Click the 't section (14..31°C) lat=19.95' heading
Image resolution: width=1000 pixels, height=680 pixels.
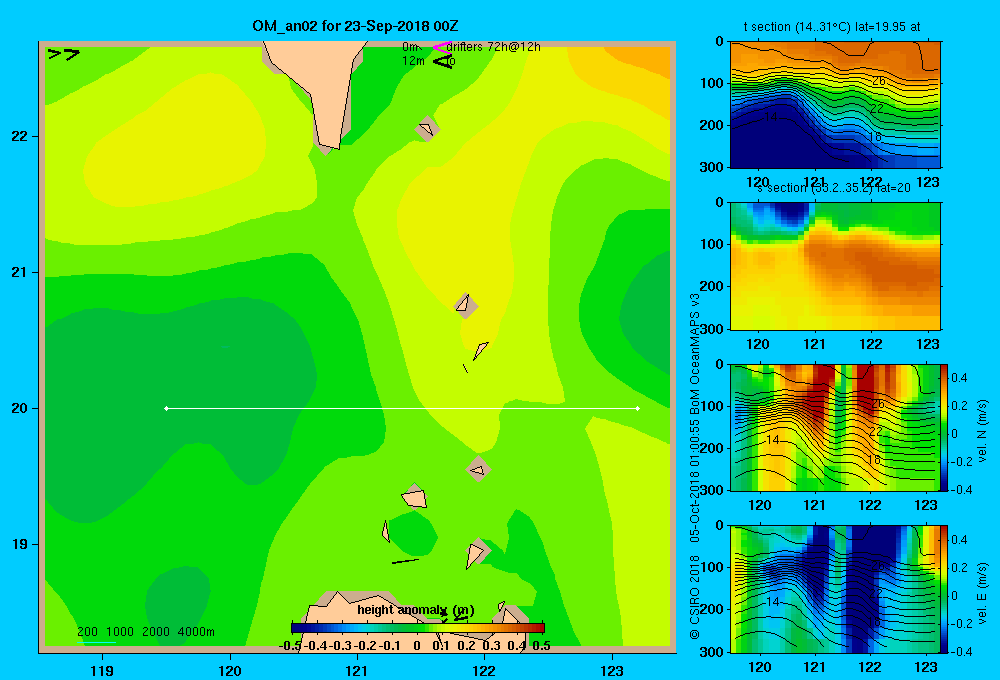click(x=832, y=27)
